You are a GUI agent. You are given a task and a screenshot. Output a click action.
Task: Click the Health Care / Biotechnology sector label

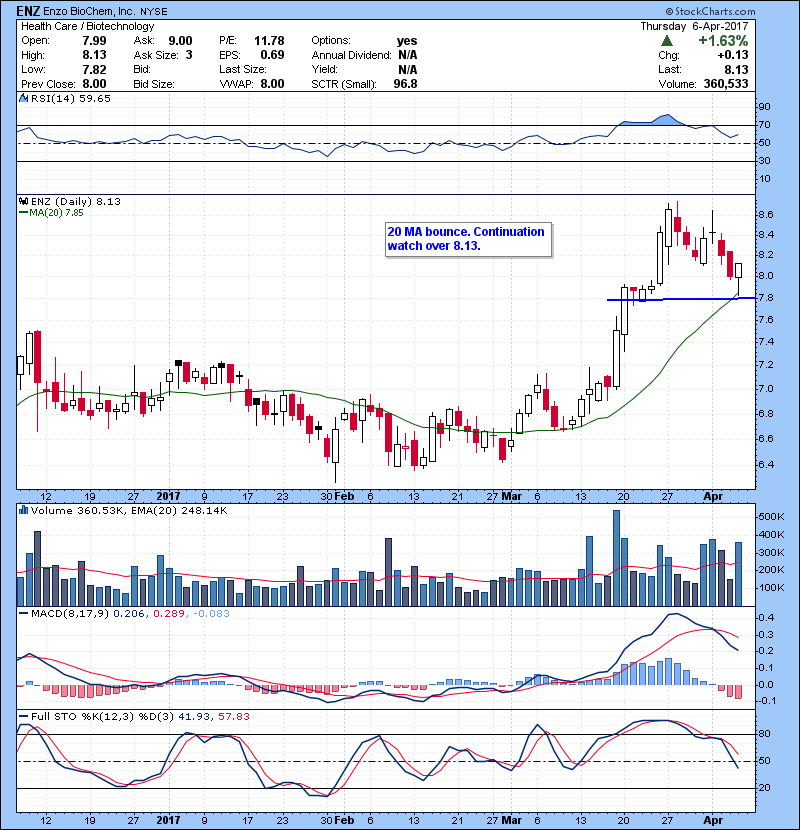tap(88, 26)
